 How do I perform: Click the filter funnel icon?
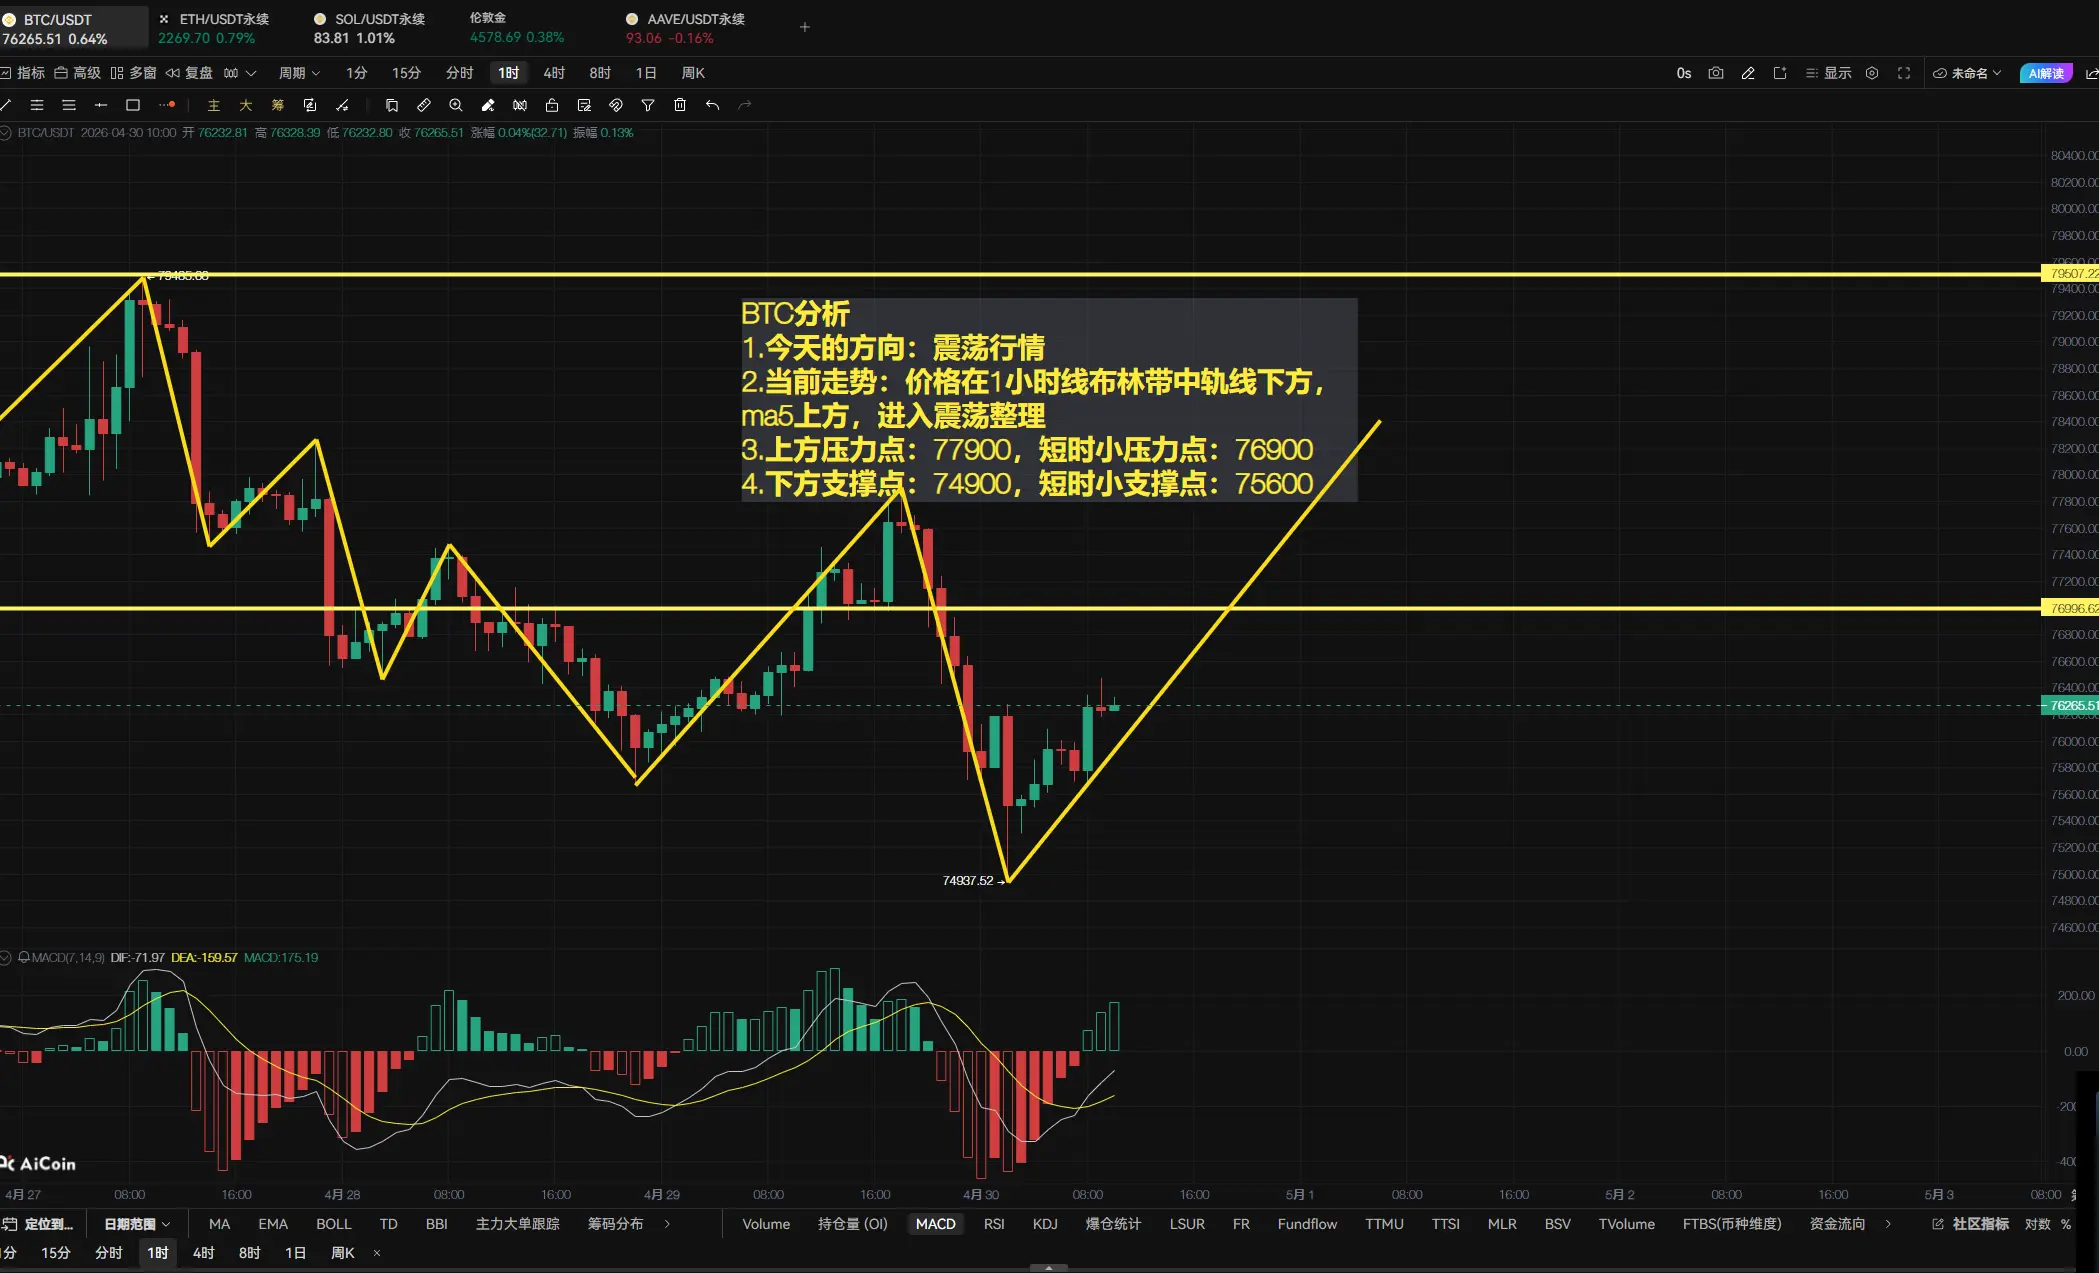(648, 105)
